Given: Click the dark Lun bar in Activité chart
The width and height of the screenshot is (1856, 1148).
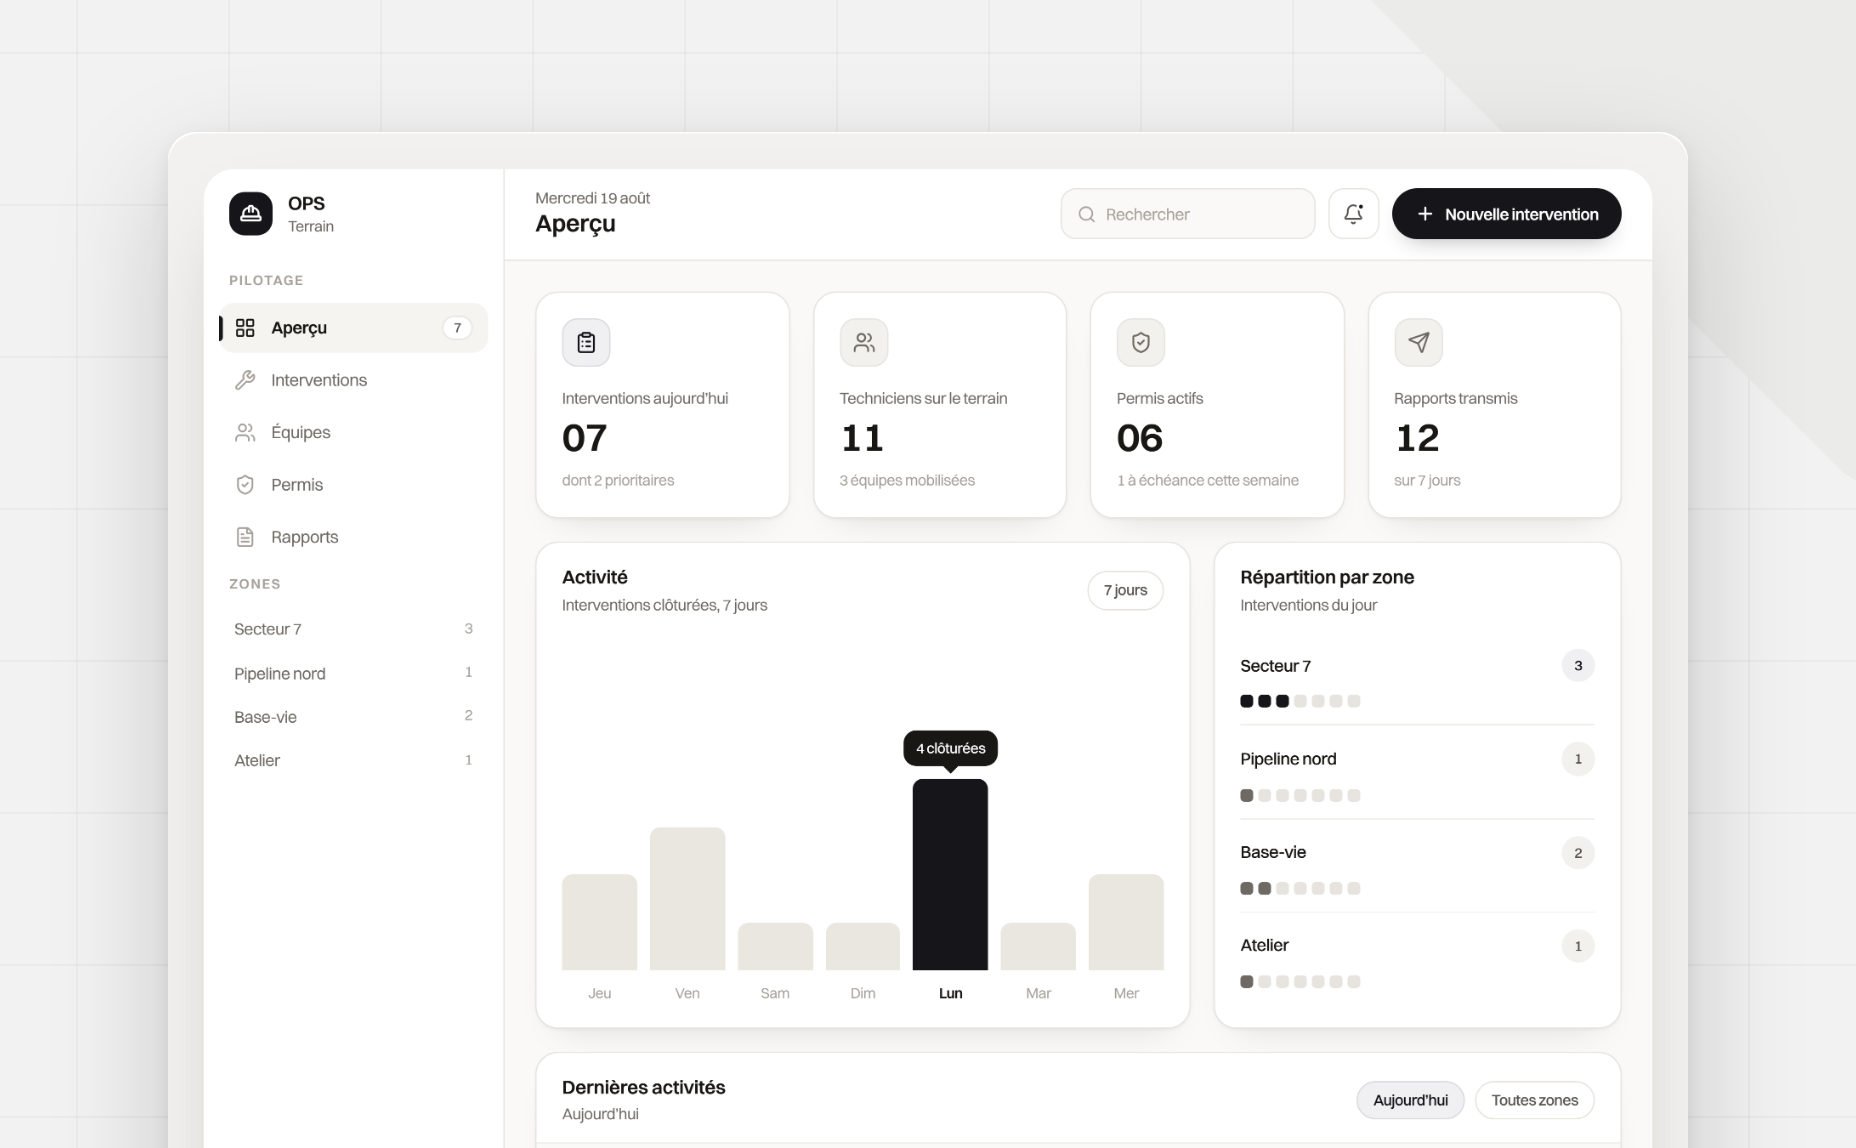Looking at the screenshot, I should tap(950, 875).
